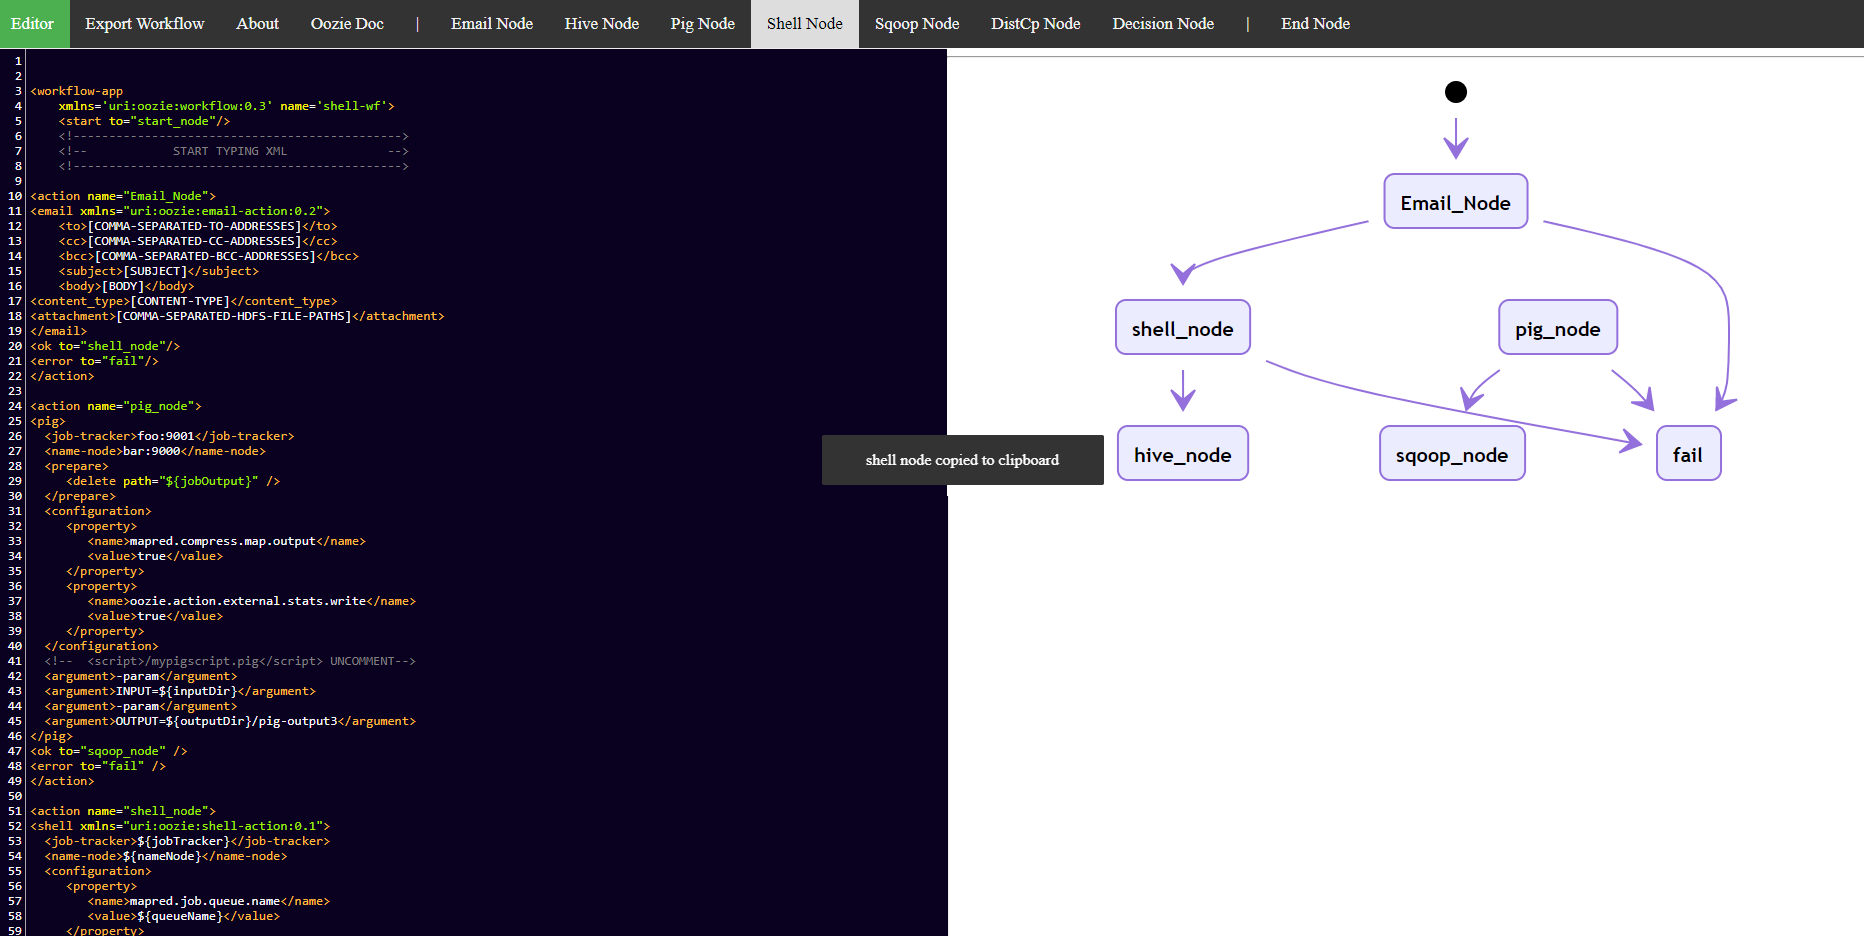The image size is (1864, 936).
Task: Insert a Hive Node
Action: pyautogui.click(x=601, y=23)
